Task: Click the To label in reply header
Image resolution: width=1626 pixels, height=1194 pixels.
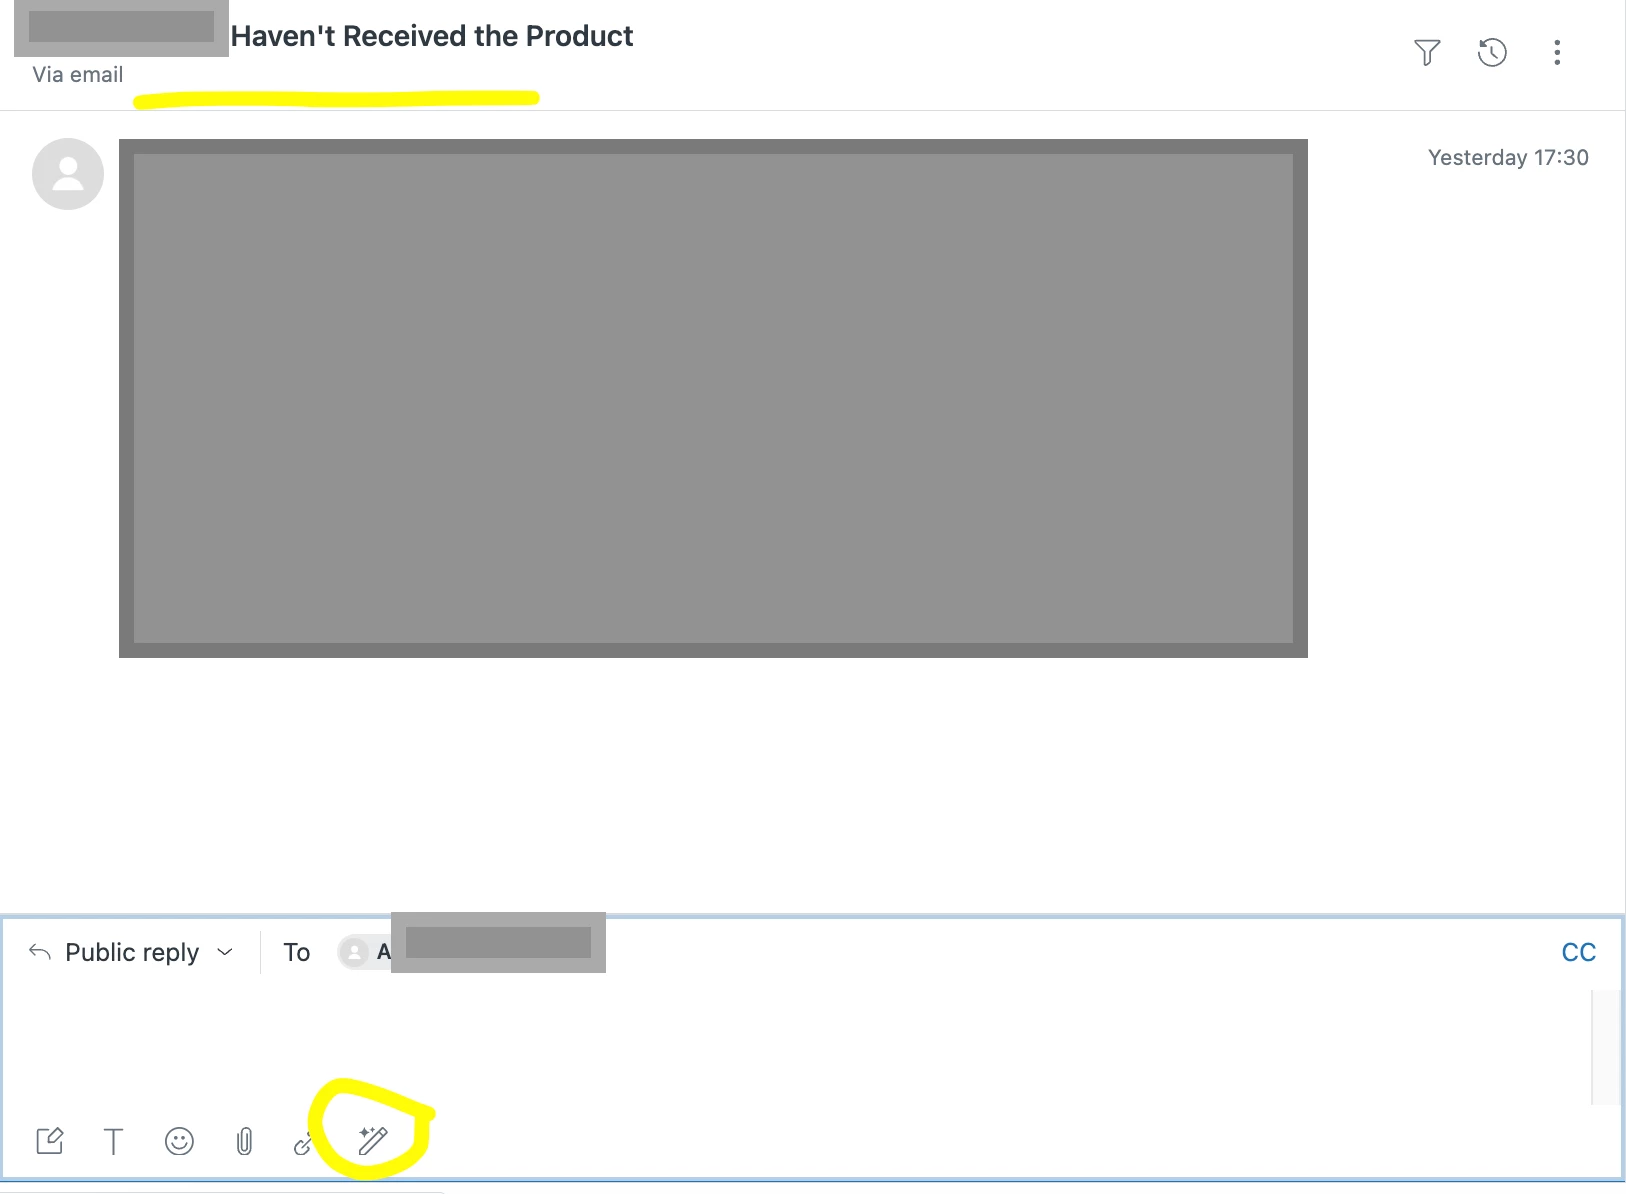Action: tap(296, 952)
